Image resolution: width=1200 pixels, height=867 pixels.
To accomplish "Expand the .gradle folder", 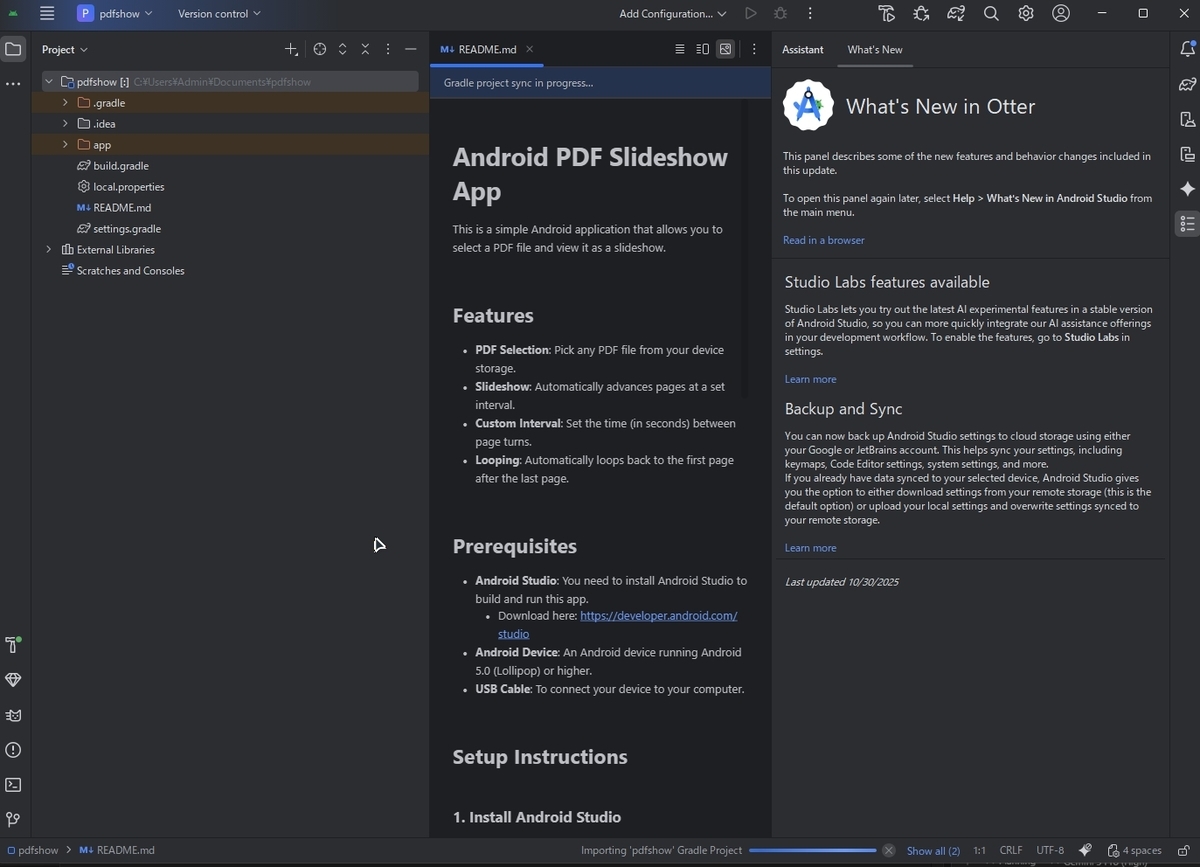I will (65, 103).
